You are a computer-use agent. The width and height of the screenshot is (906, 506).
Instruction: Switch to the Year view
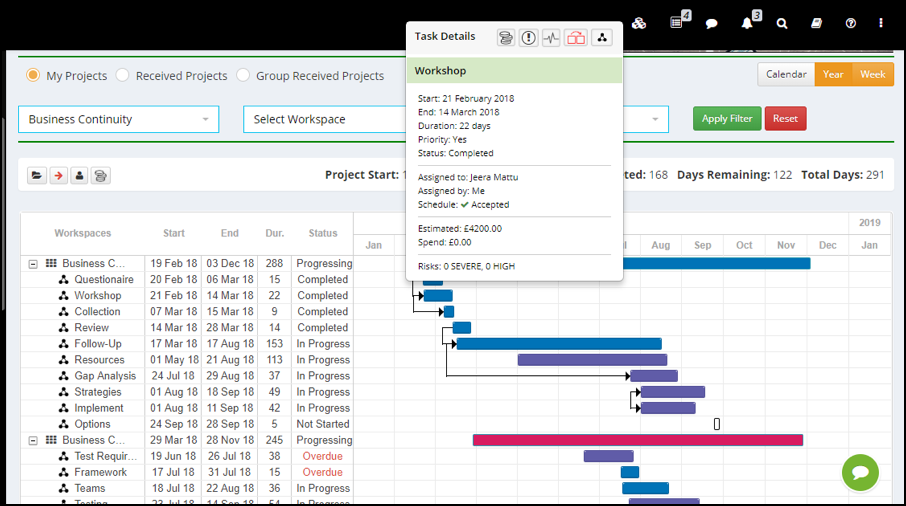(x=833, y=74)
